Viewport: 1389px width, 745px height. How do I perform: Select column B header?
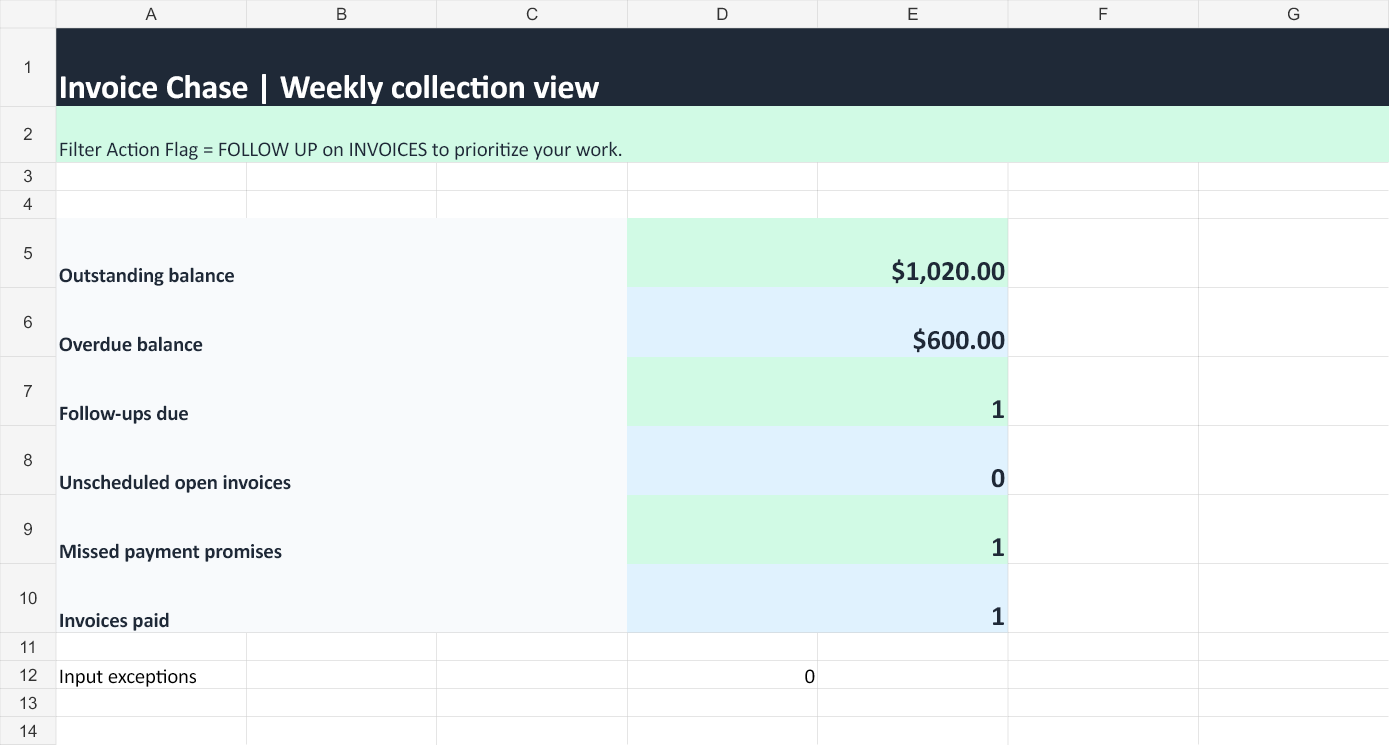click(341, 14)
